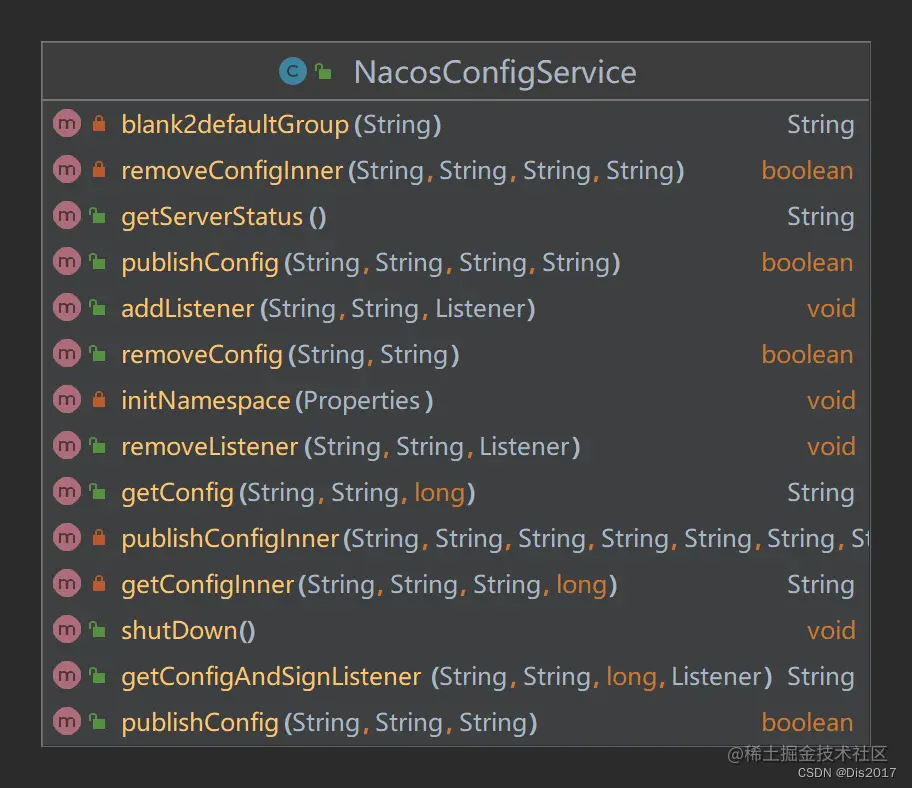Click method icon for getConfig(String, String, long)

pyautogui.click(x=67, y=491)
